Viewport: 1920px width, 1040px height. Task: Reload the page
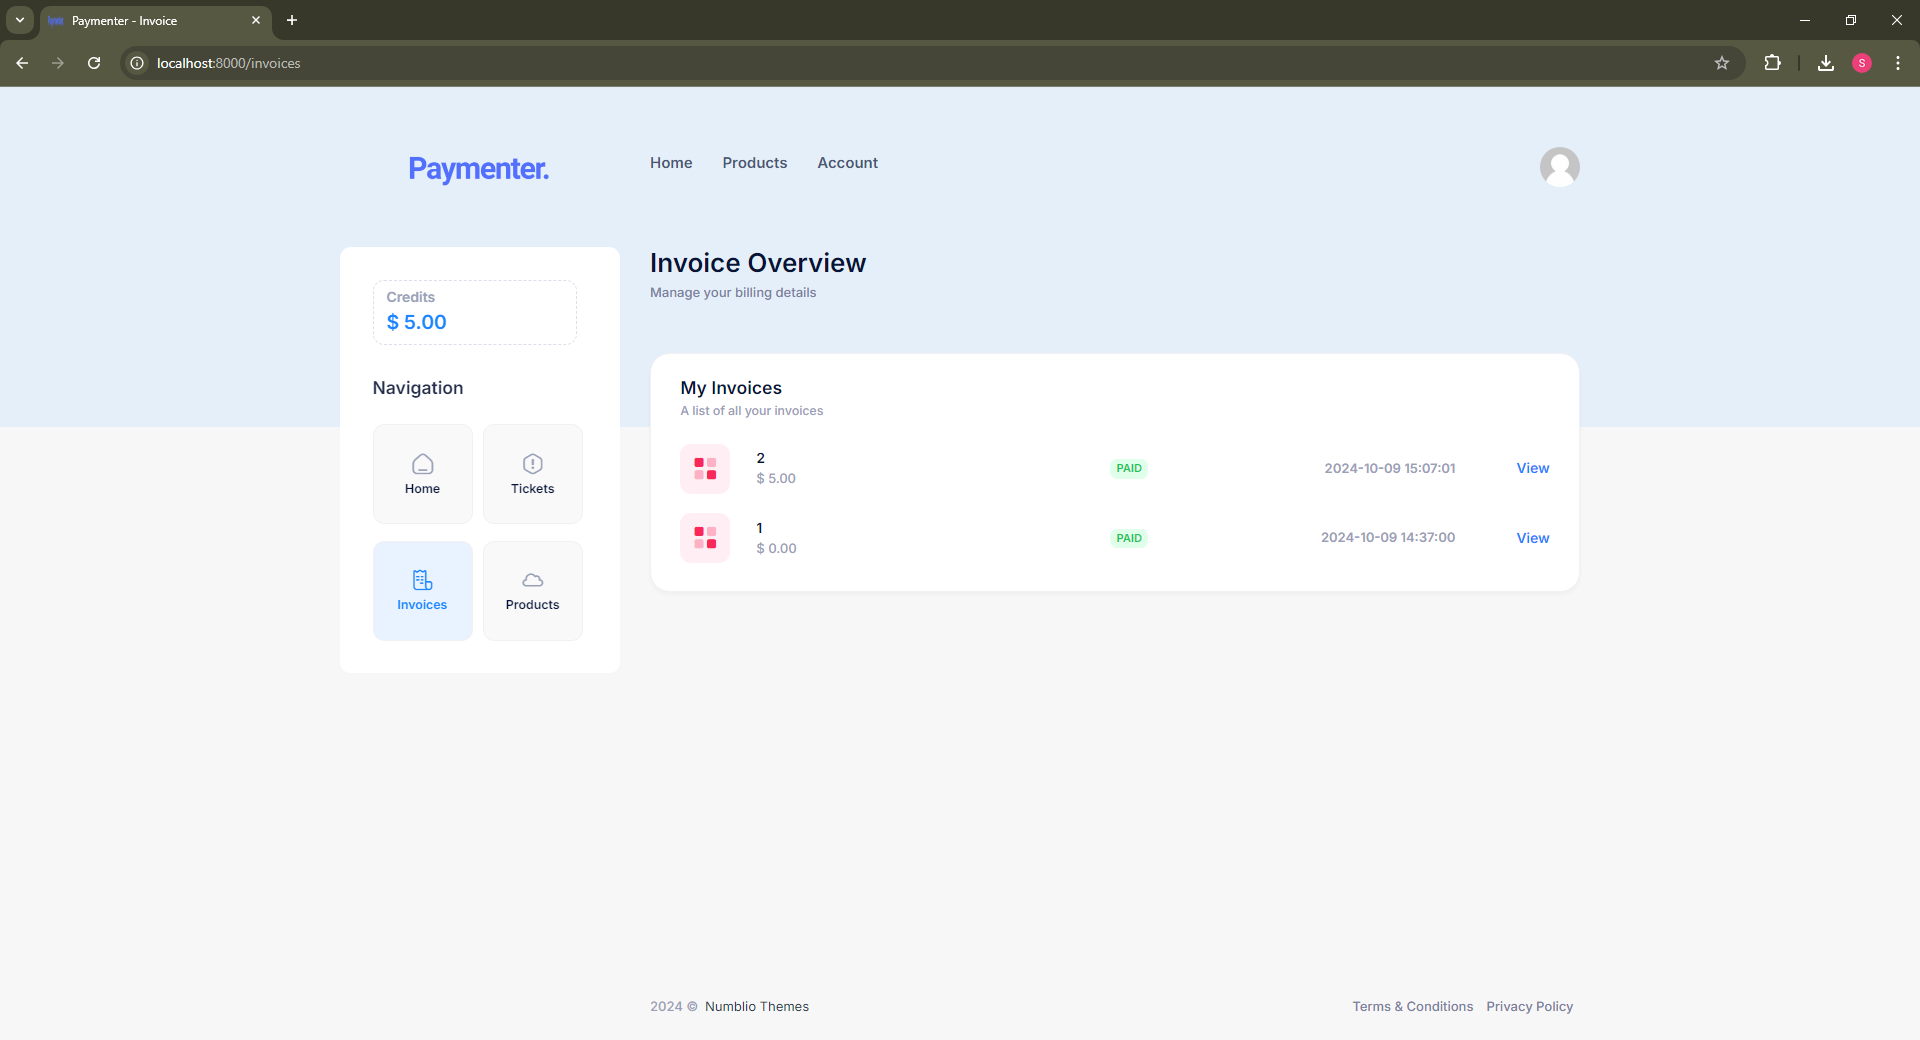tap(94, 63)
